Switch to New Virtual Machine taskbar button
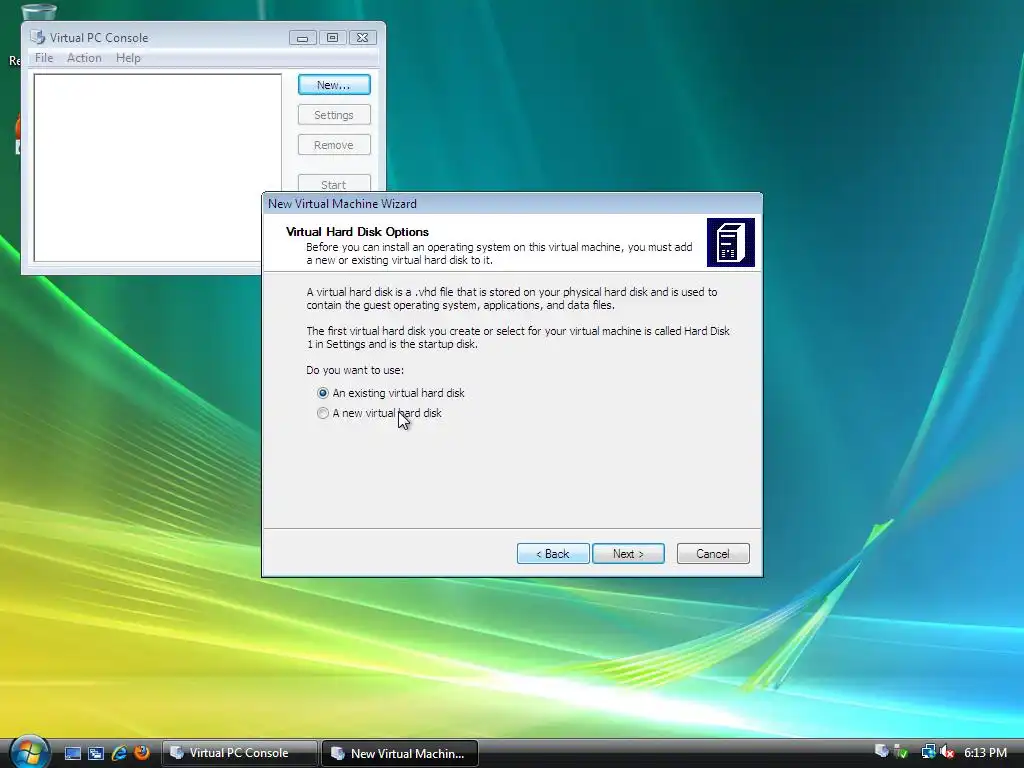 [x=400, y=753]
